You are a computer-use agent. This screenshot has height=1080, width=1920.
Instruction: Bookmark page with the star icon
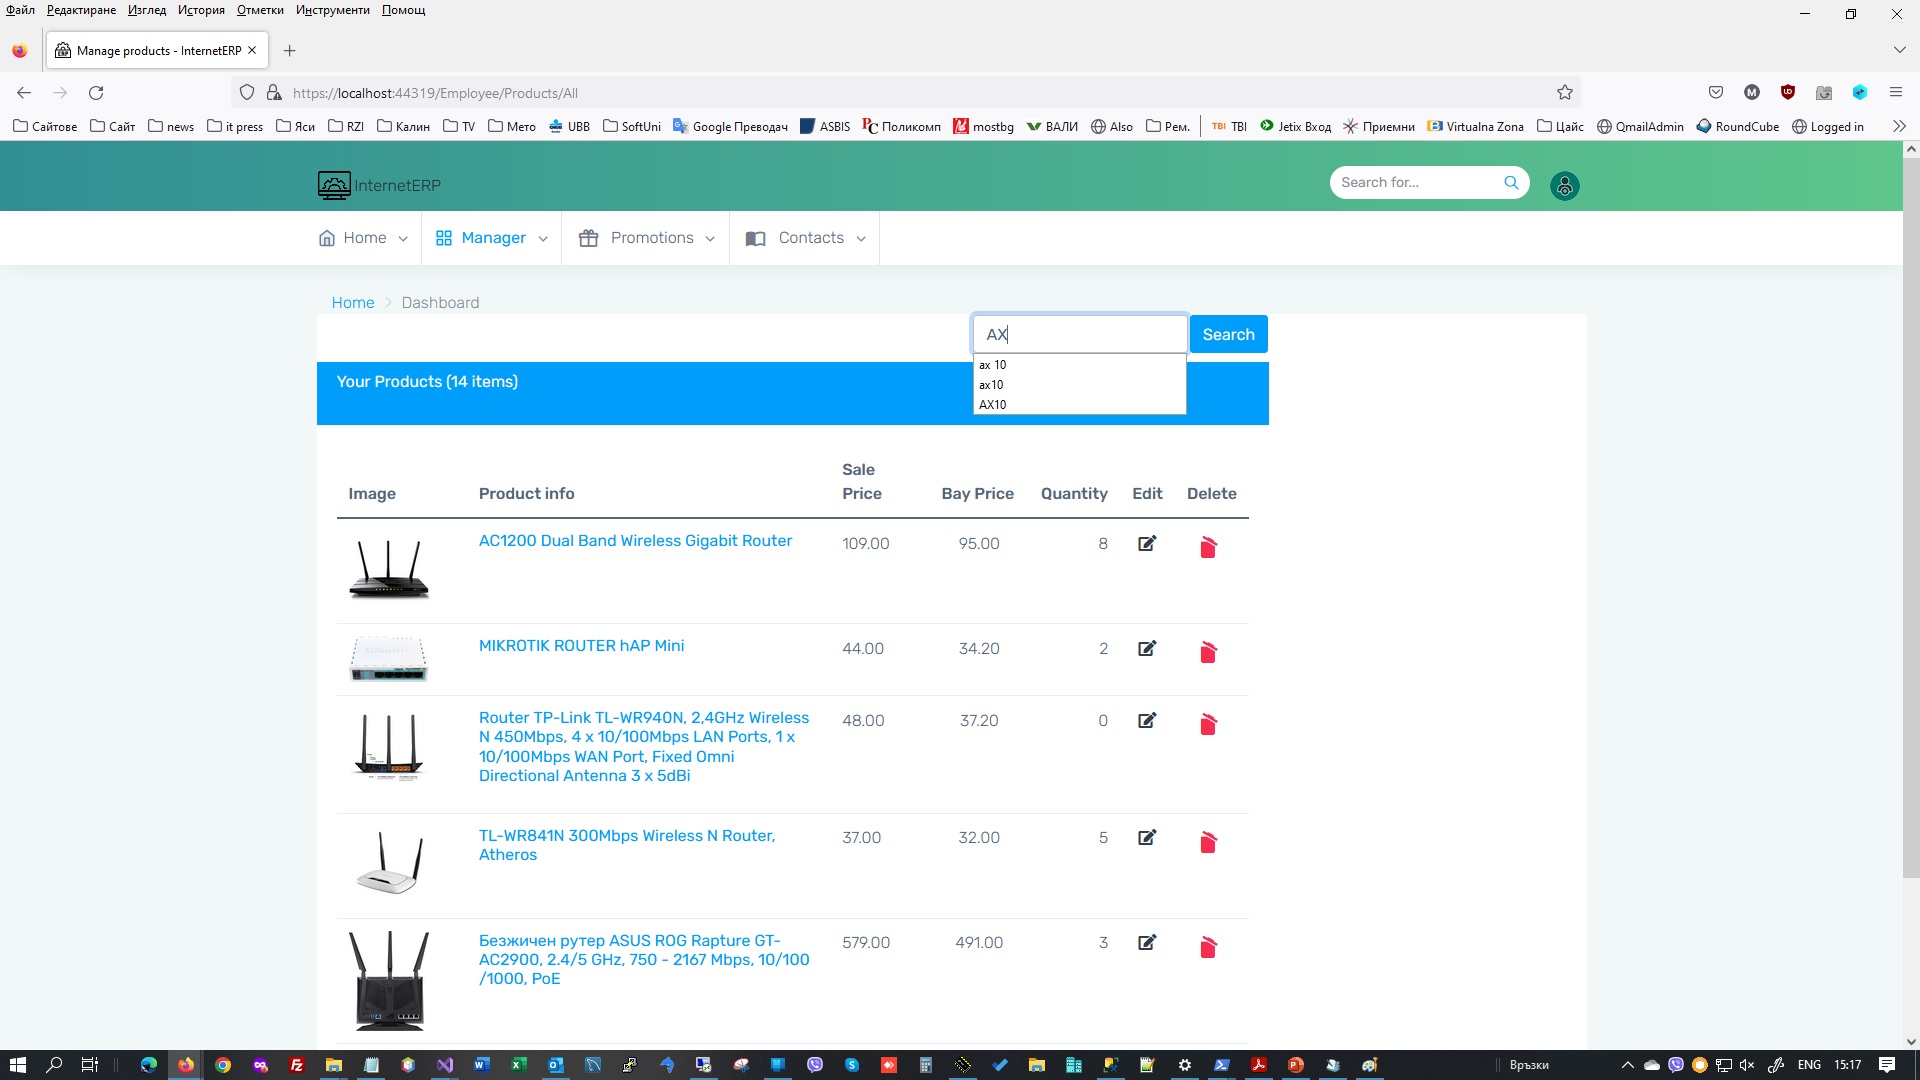1565,92
